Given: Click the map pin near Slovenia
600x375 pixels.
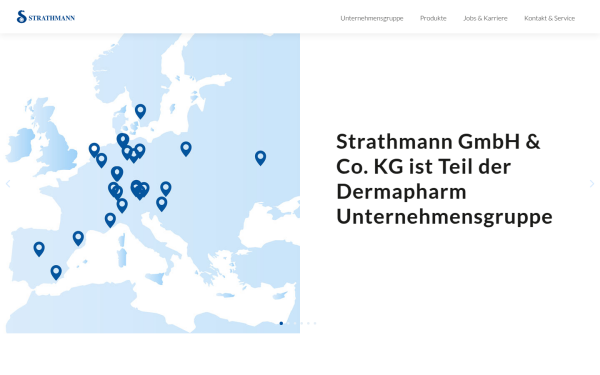Looking at the screenshot, I should click(x=161, y=204).
